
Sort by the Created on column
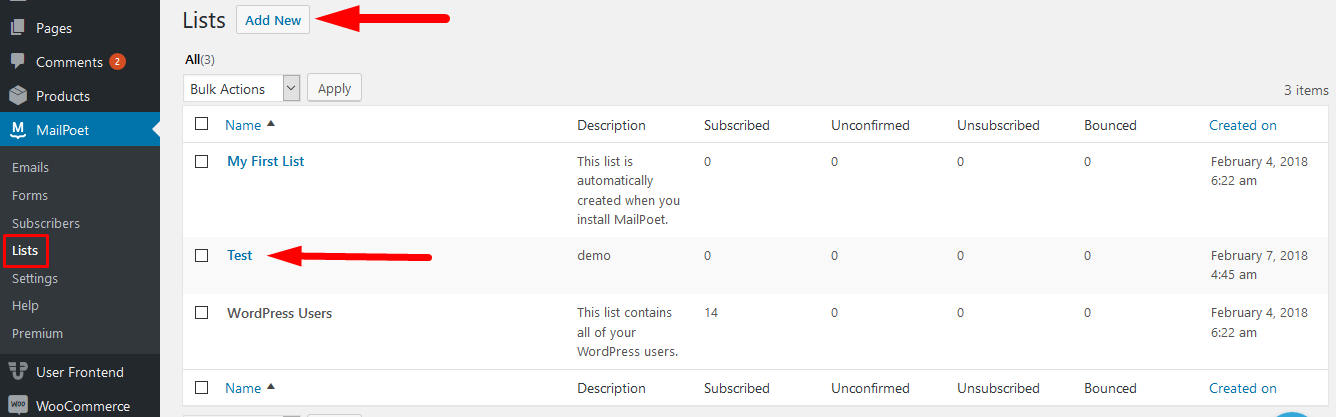(1243, 125)
